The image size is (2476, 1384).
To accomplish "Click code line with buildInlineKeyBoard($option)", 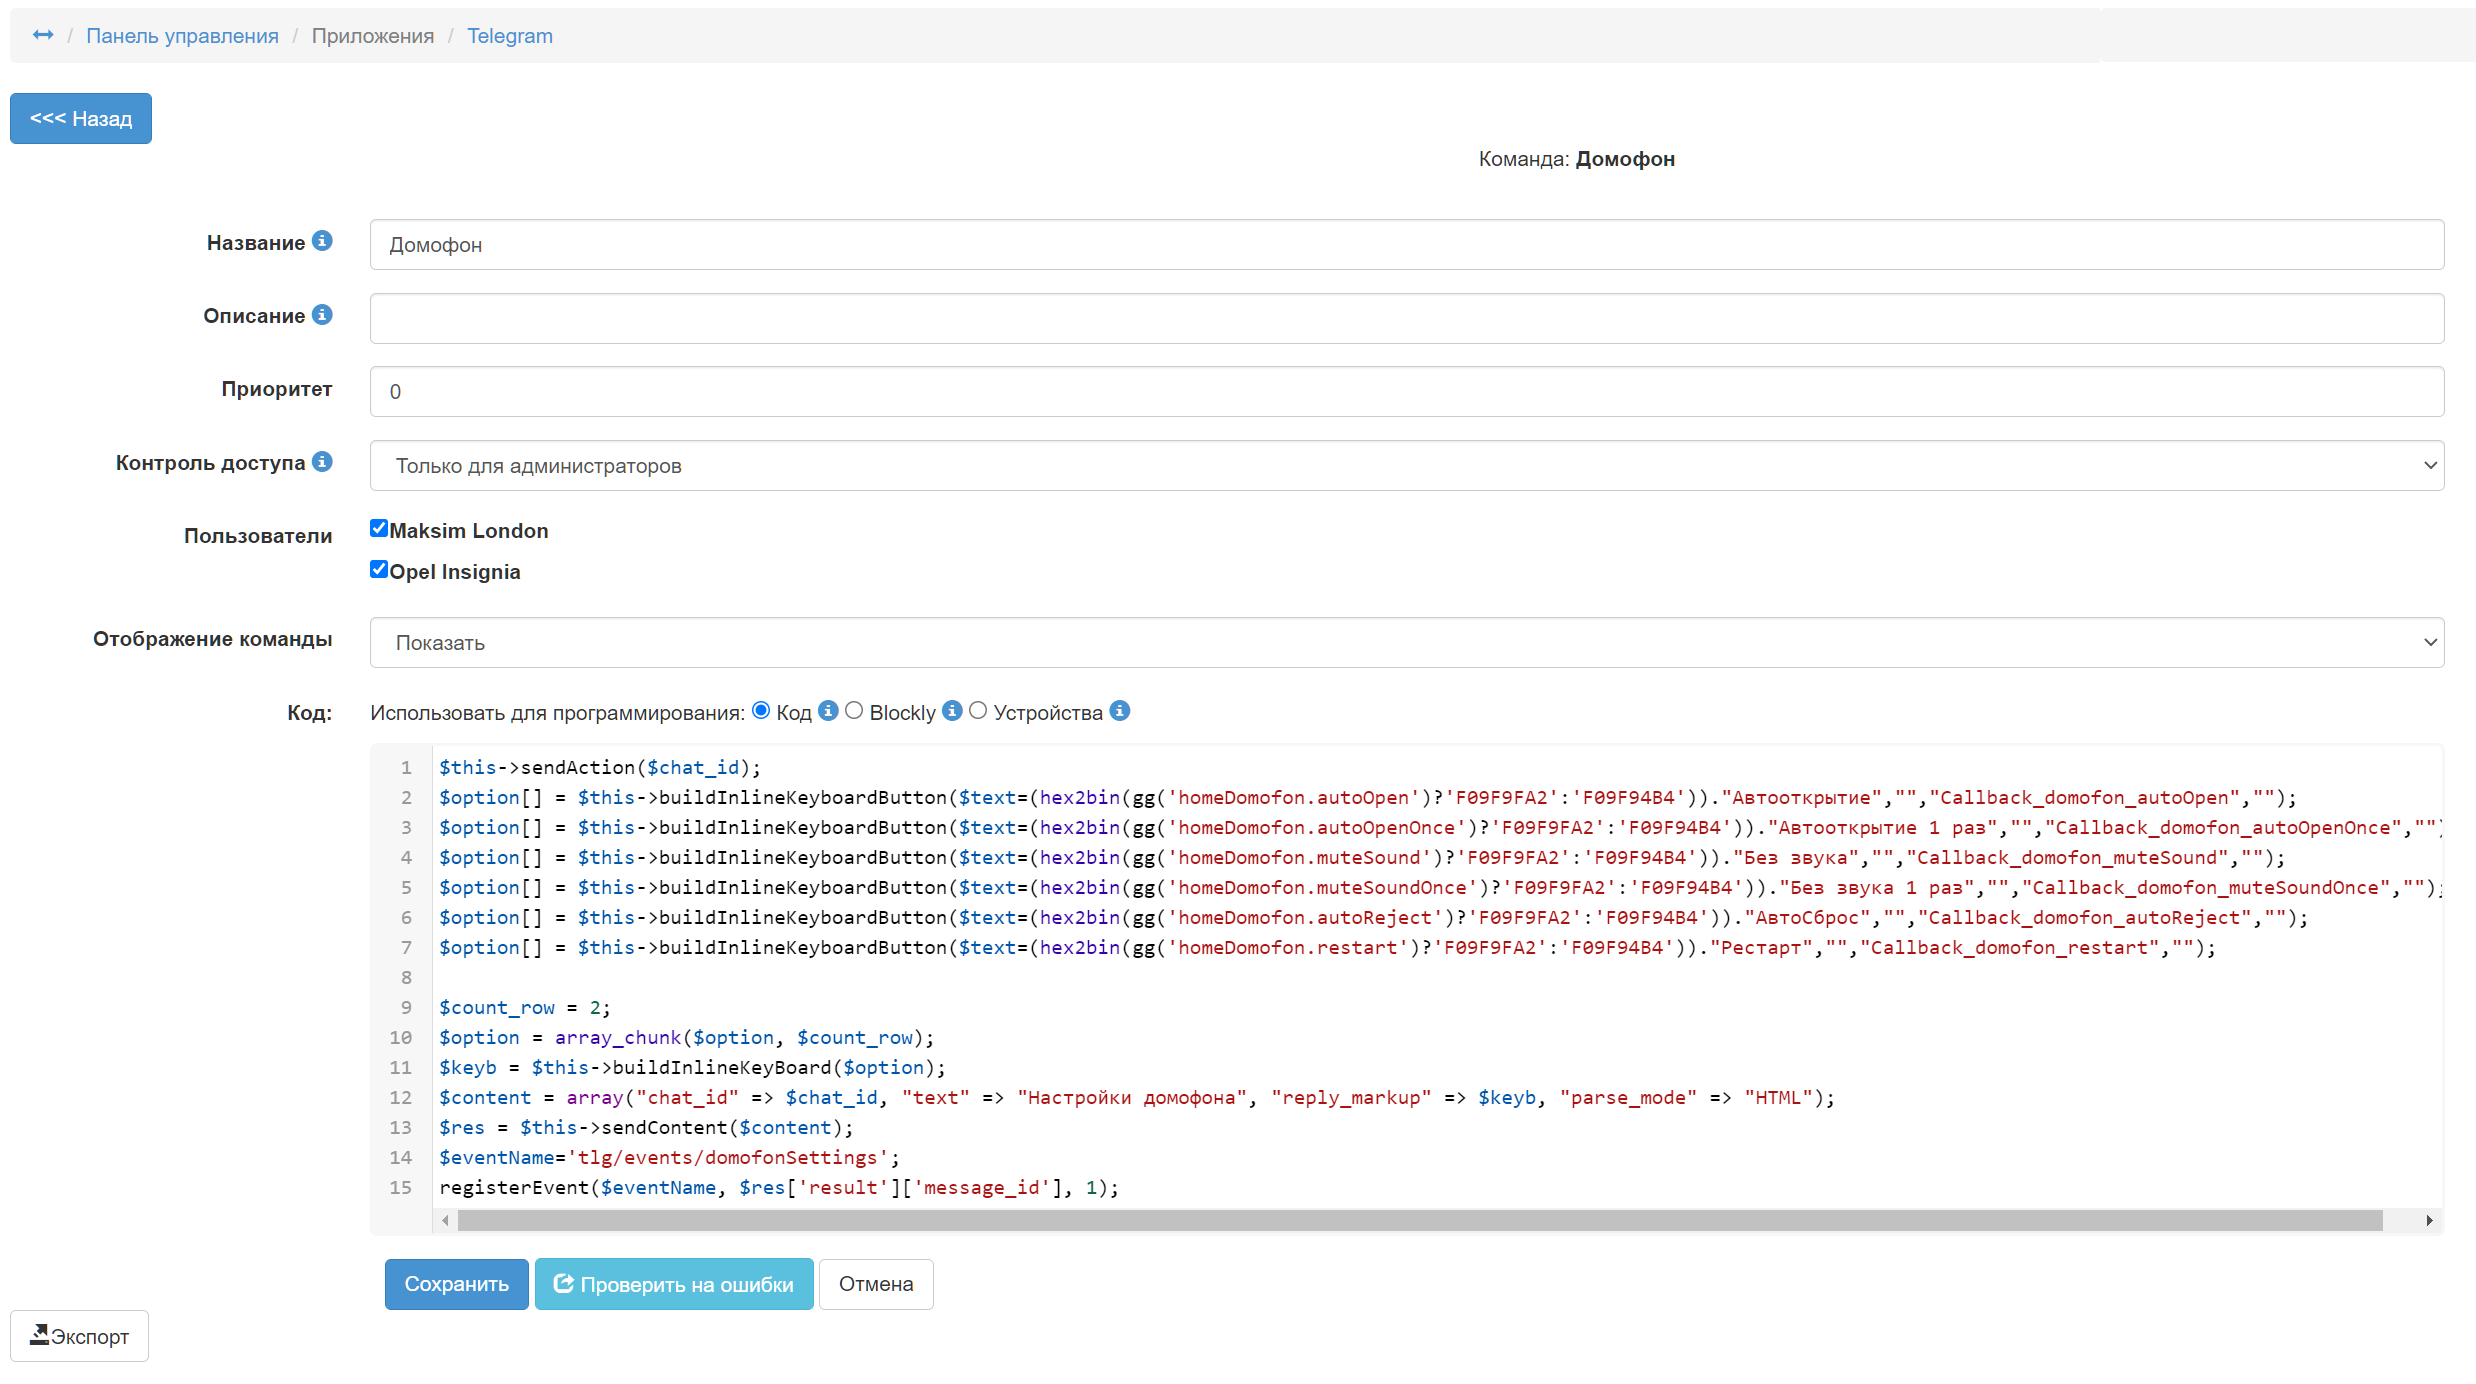I will [x=692, y=1067].
